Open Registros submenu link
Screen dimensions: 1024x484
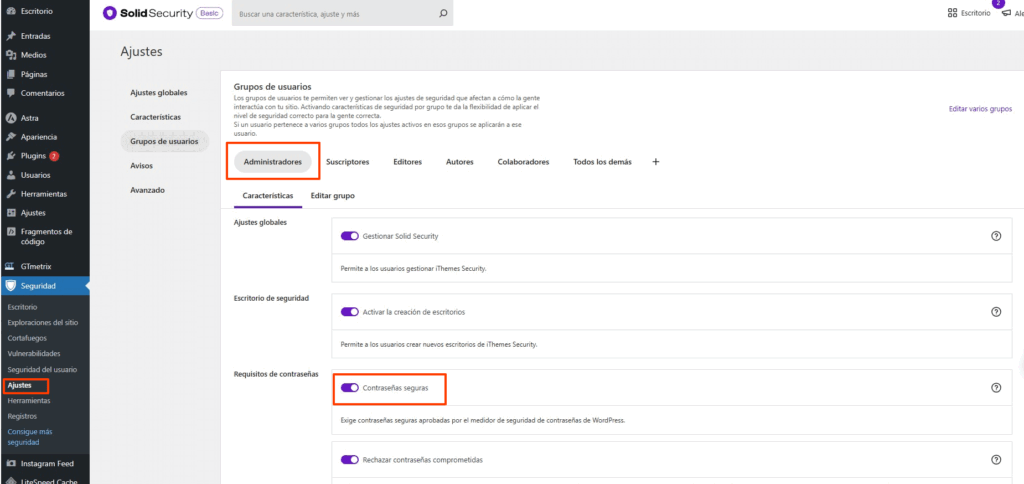[22, 416]
